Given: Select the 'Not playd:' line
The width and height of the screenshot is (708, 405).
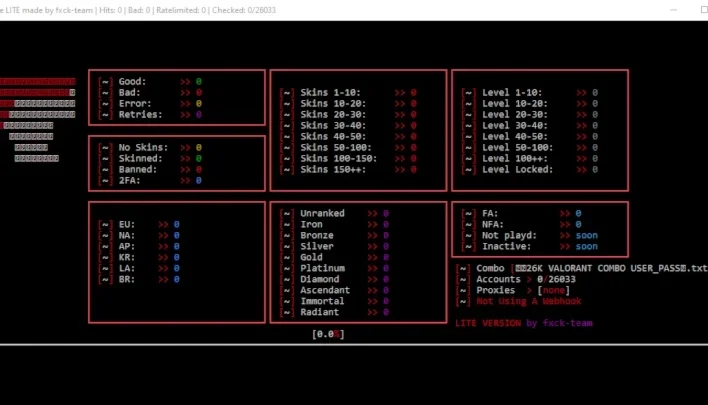Looking at the screenshot, I should (x=530, y=236).
